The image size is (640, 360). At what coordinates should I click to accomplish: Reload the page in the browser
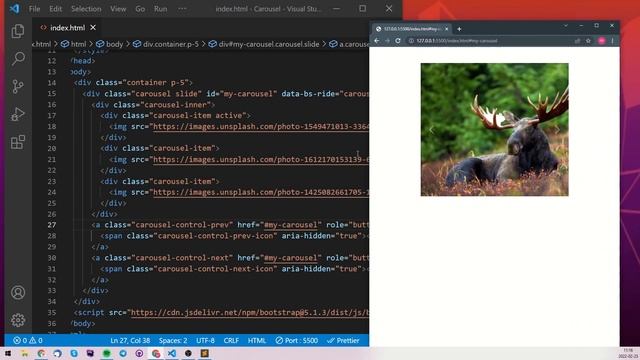tap(398, 41)
